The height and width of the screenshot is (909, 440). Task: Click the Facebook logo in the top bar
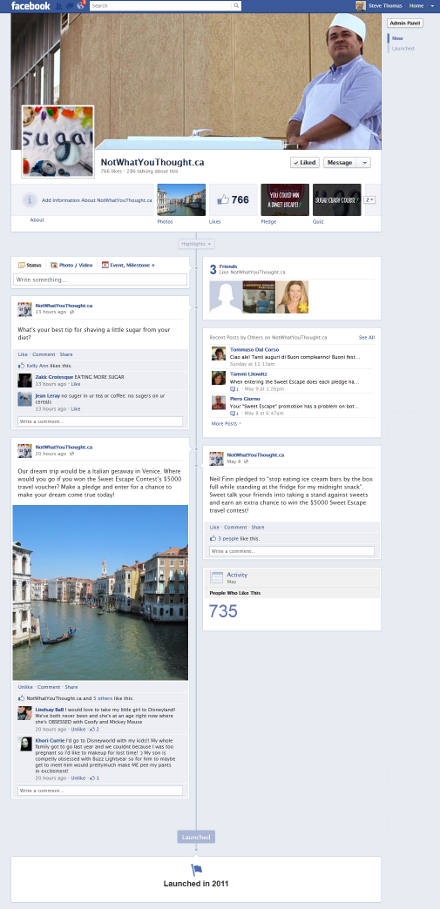[x=31, y=6]
